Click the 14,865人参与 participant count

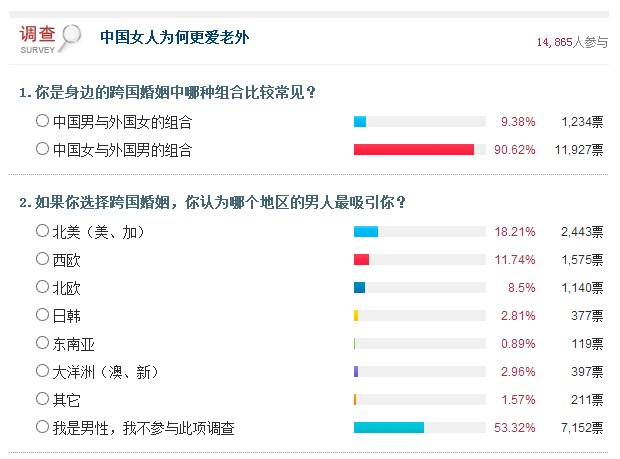click(572, 42)
